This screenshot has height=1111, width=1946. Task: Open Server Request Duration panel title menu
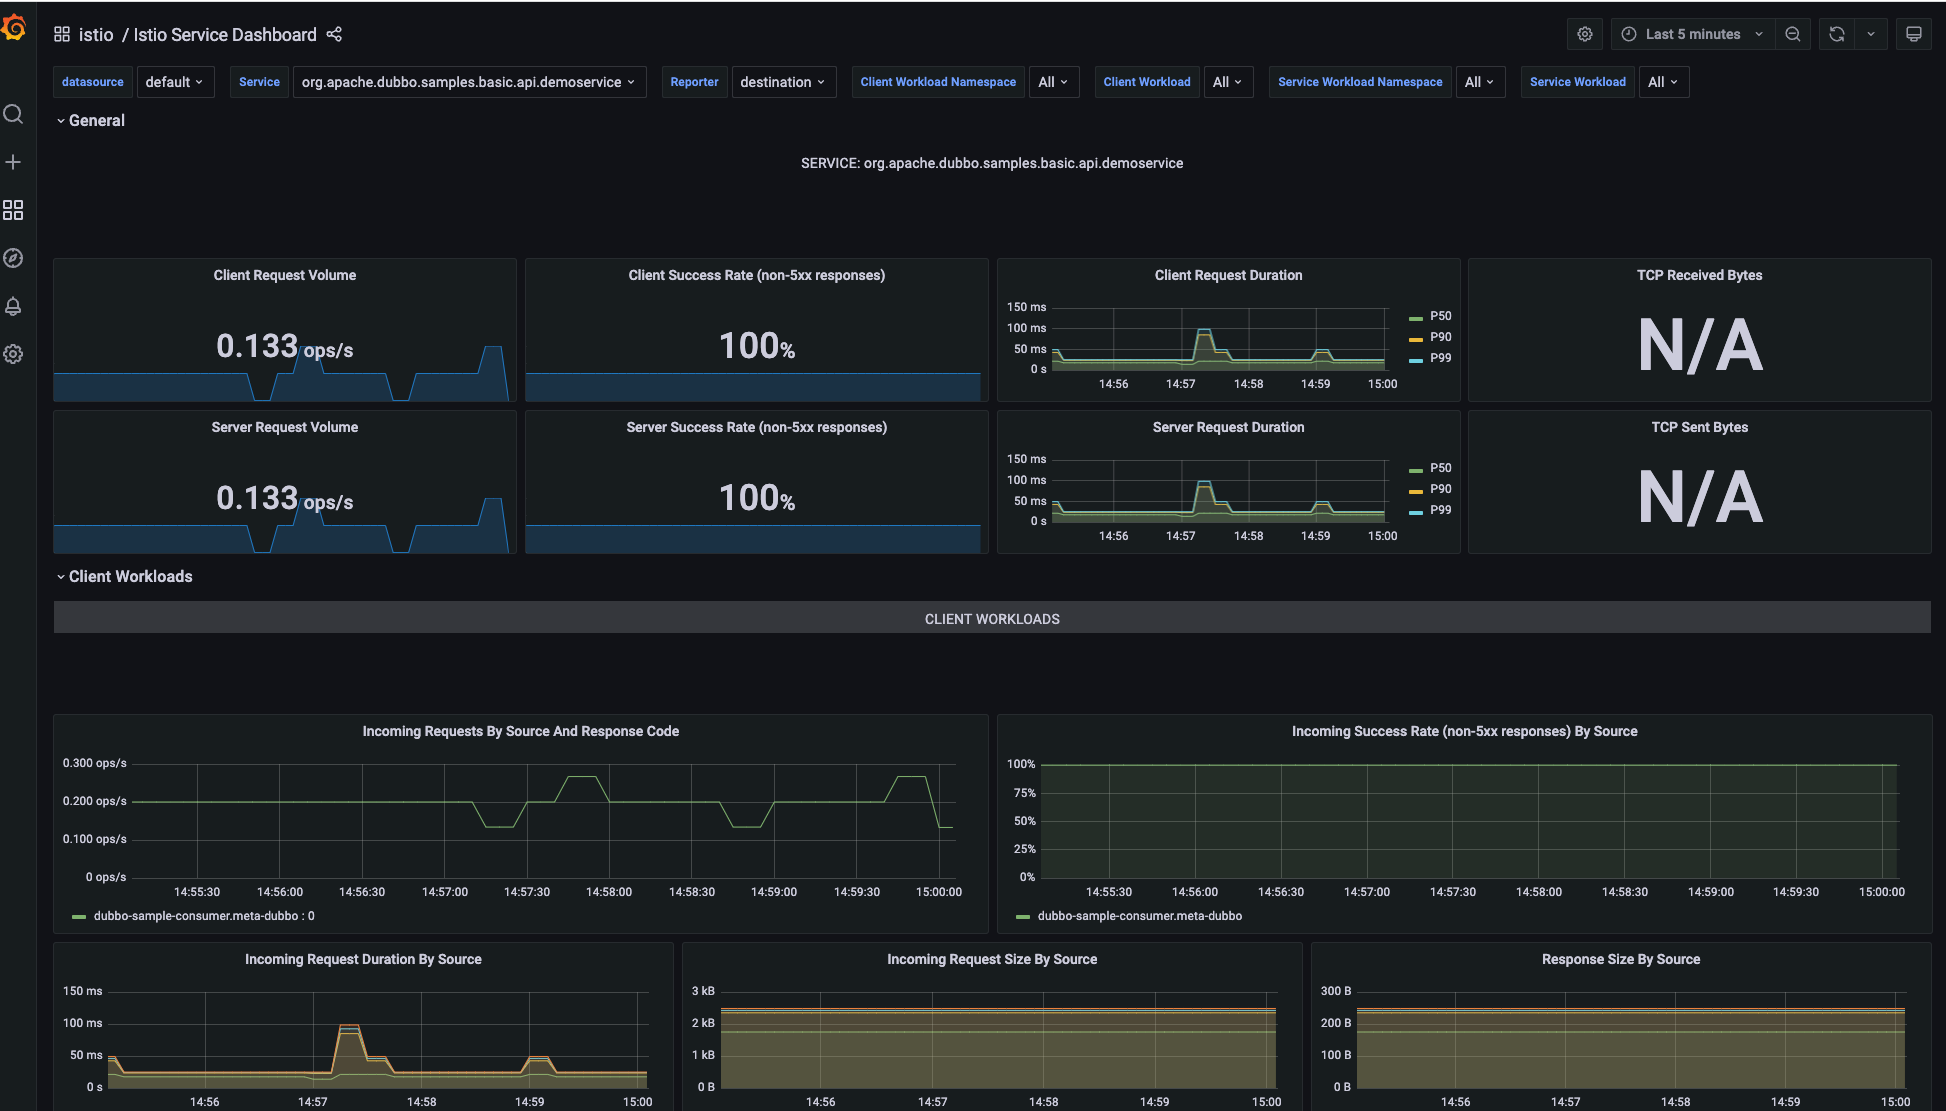1228,427
